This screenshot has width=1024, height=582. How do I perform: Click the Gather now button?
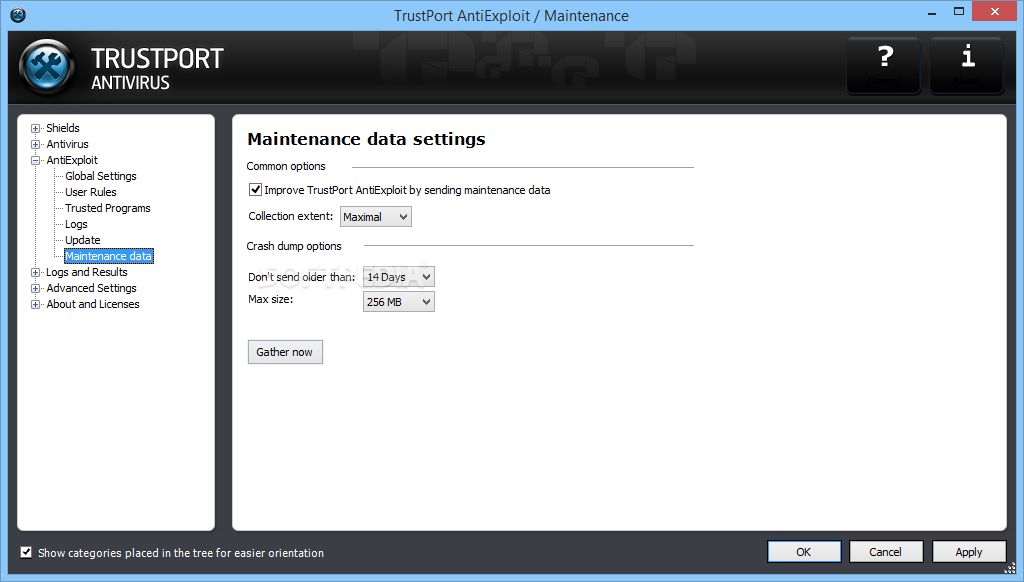(x=285, y=352)
